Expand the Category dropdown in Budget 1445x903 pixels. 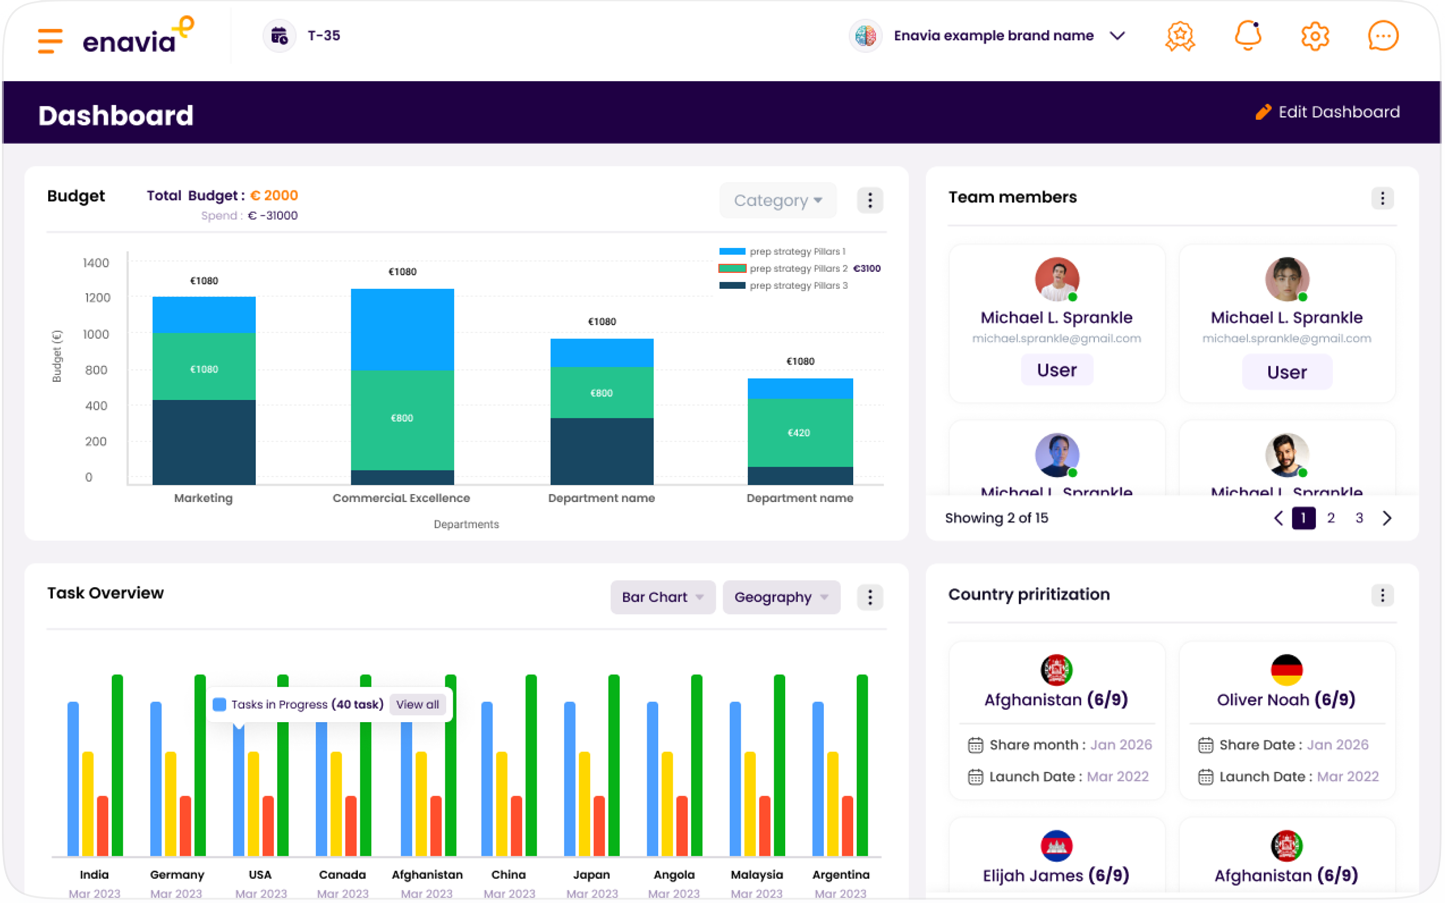coord(778,201)
